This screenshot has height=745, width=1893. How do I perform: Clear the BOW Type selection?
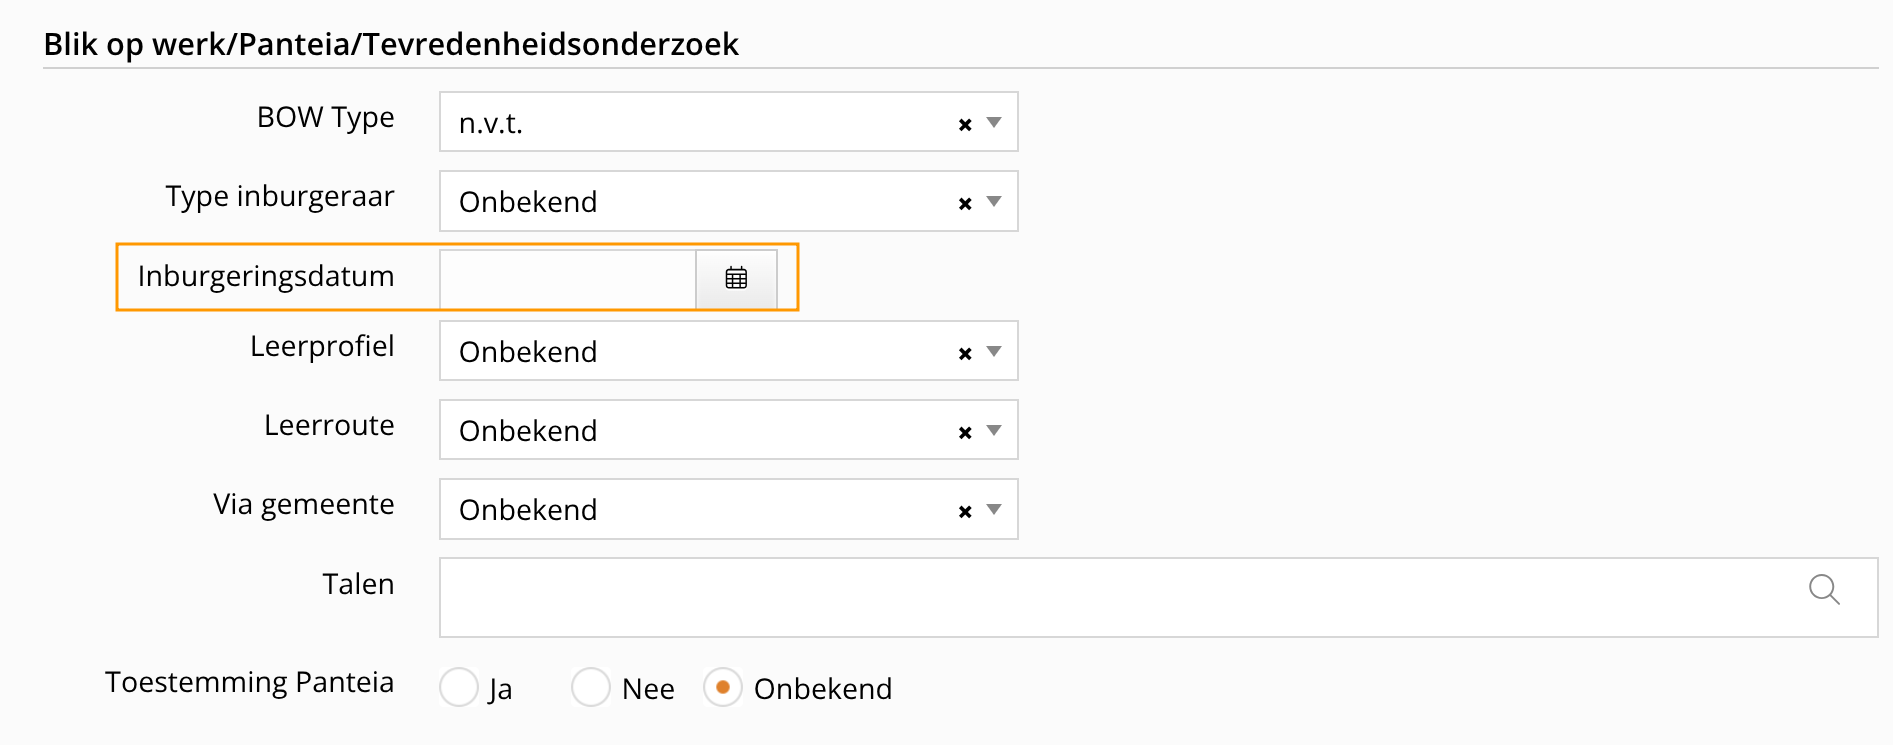coord(965,124)
